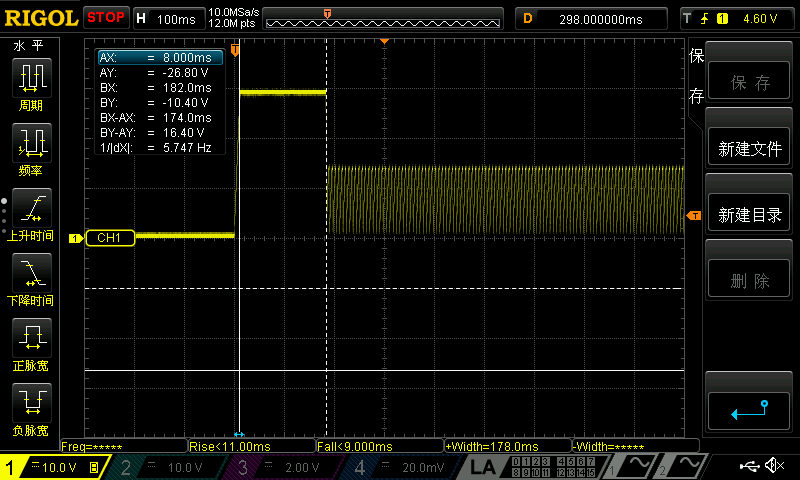Select channel 3 tab
800x480 pixels.
281,467
